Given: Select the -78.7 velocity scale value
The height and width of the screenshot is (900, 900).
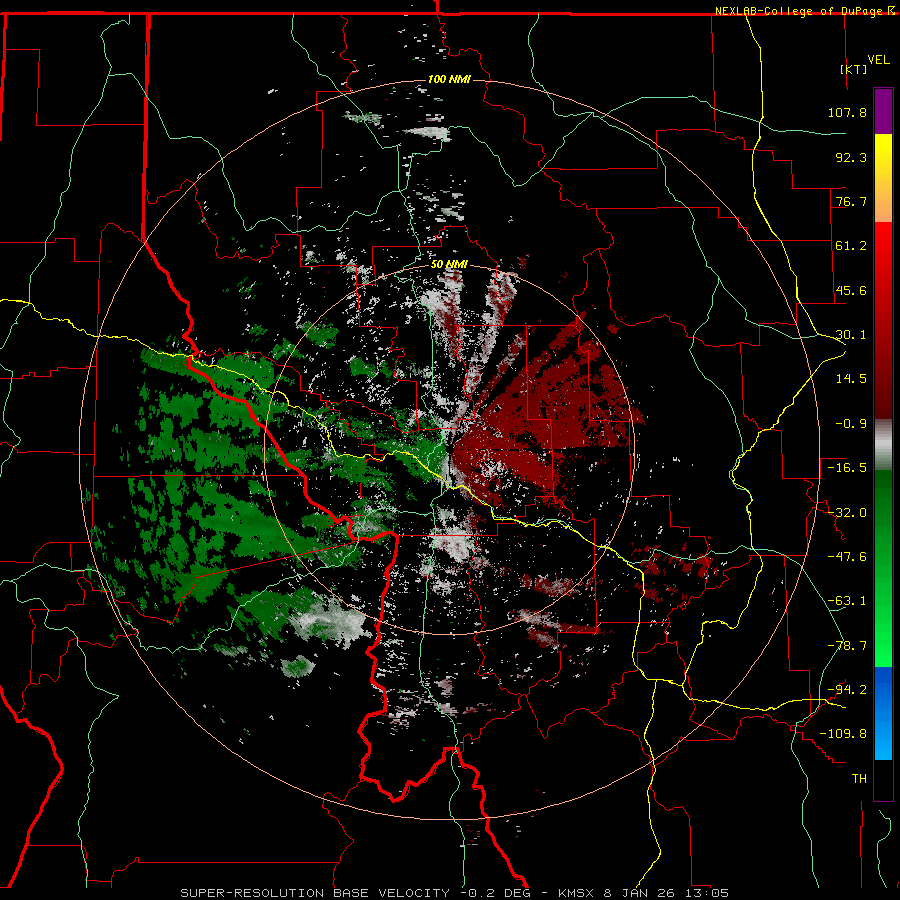Looking at the screenshot, I should (x=847, y=646).
